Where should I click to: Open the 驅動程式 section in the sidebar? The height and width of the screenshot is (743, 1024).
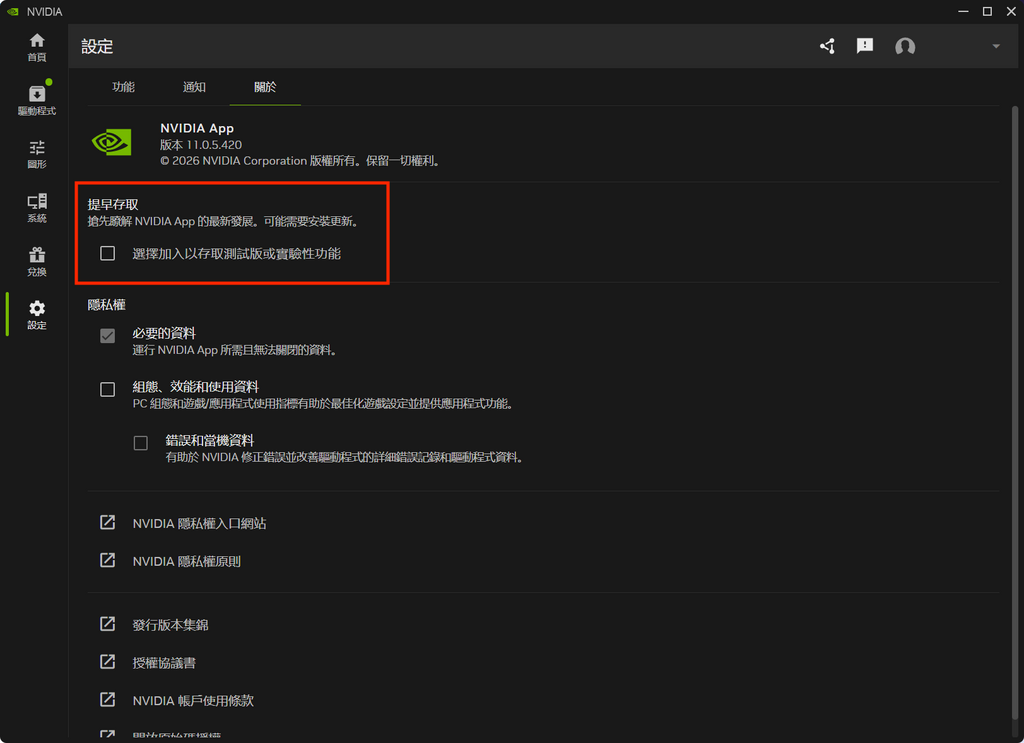(x=36, y=99)
